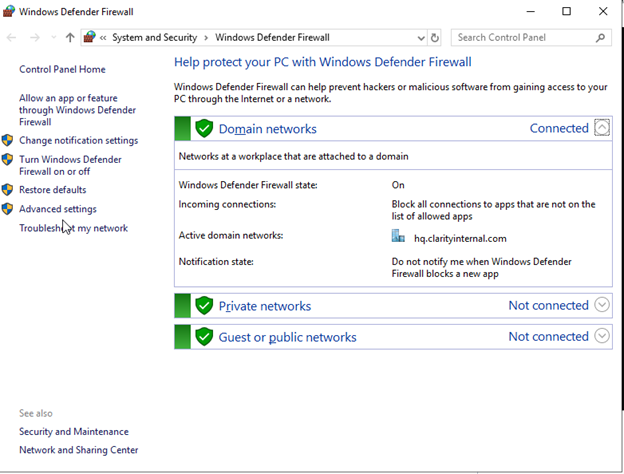Maximize the Windows Defender Firewall window
This screenshot has width=624, height=474.
pyautogui.click(x=566, y=12)
